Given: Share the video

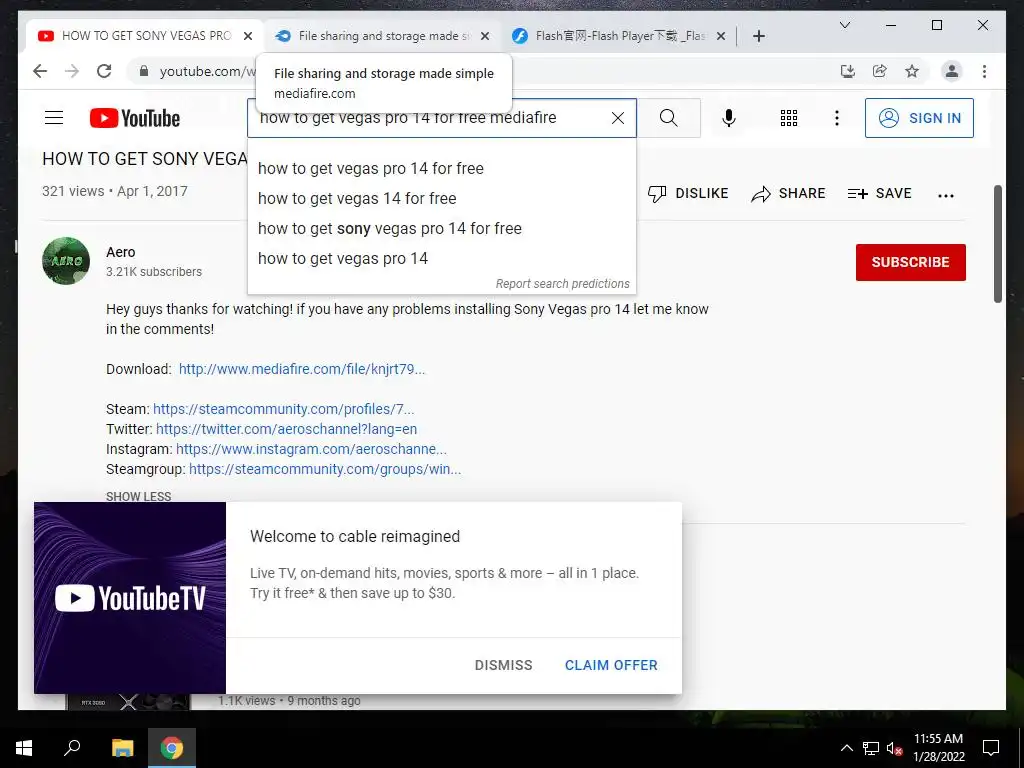Looking at the screenshot, I should click(x=788, y=193).
